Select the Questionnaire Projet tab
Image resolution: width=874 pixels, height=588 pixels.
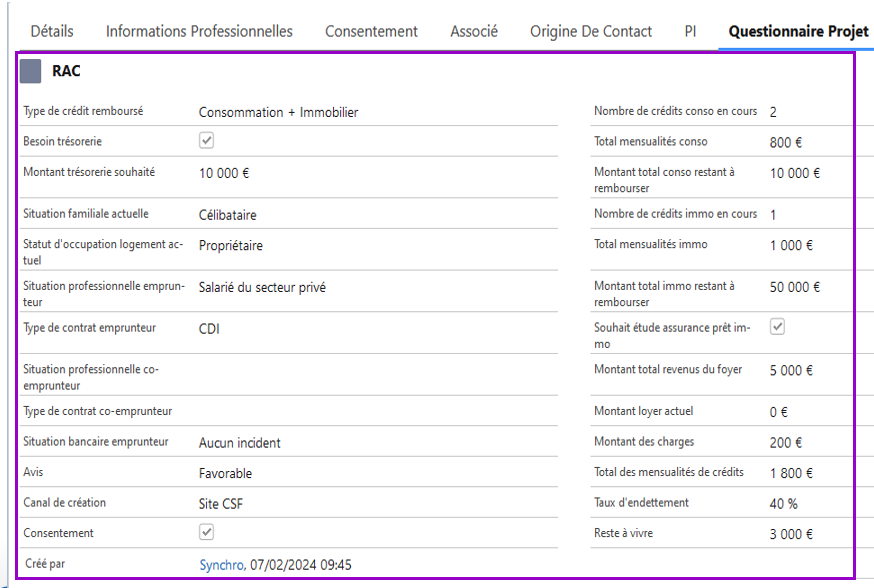[798, 31]
